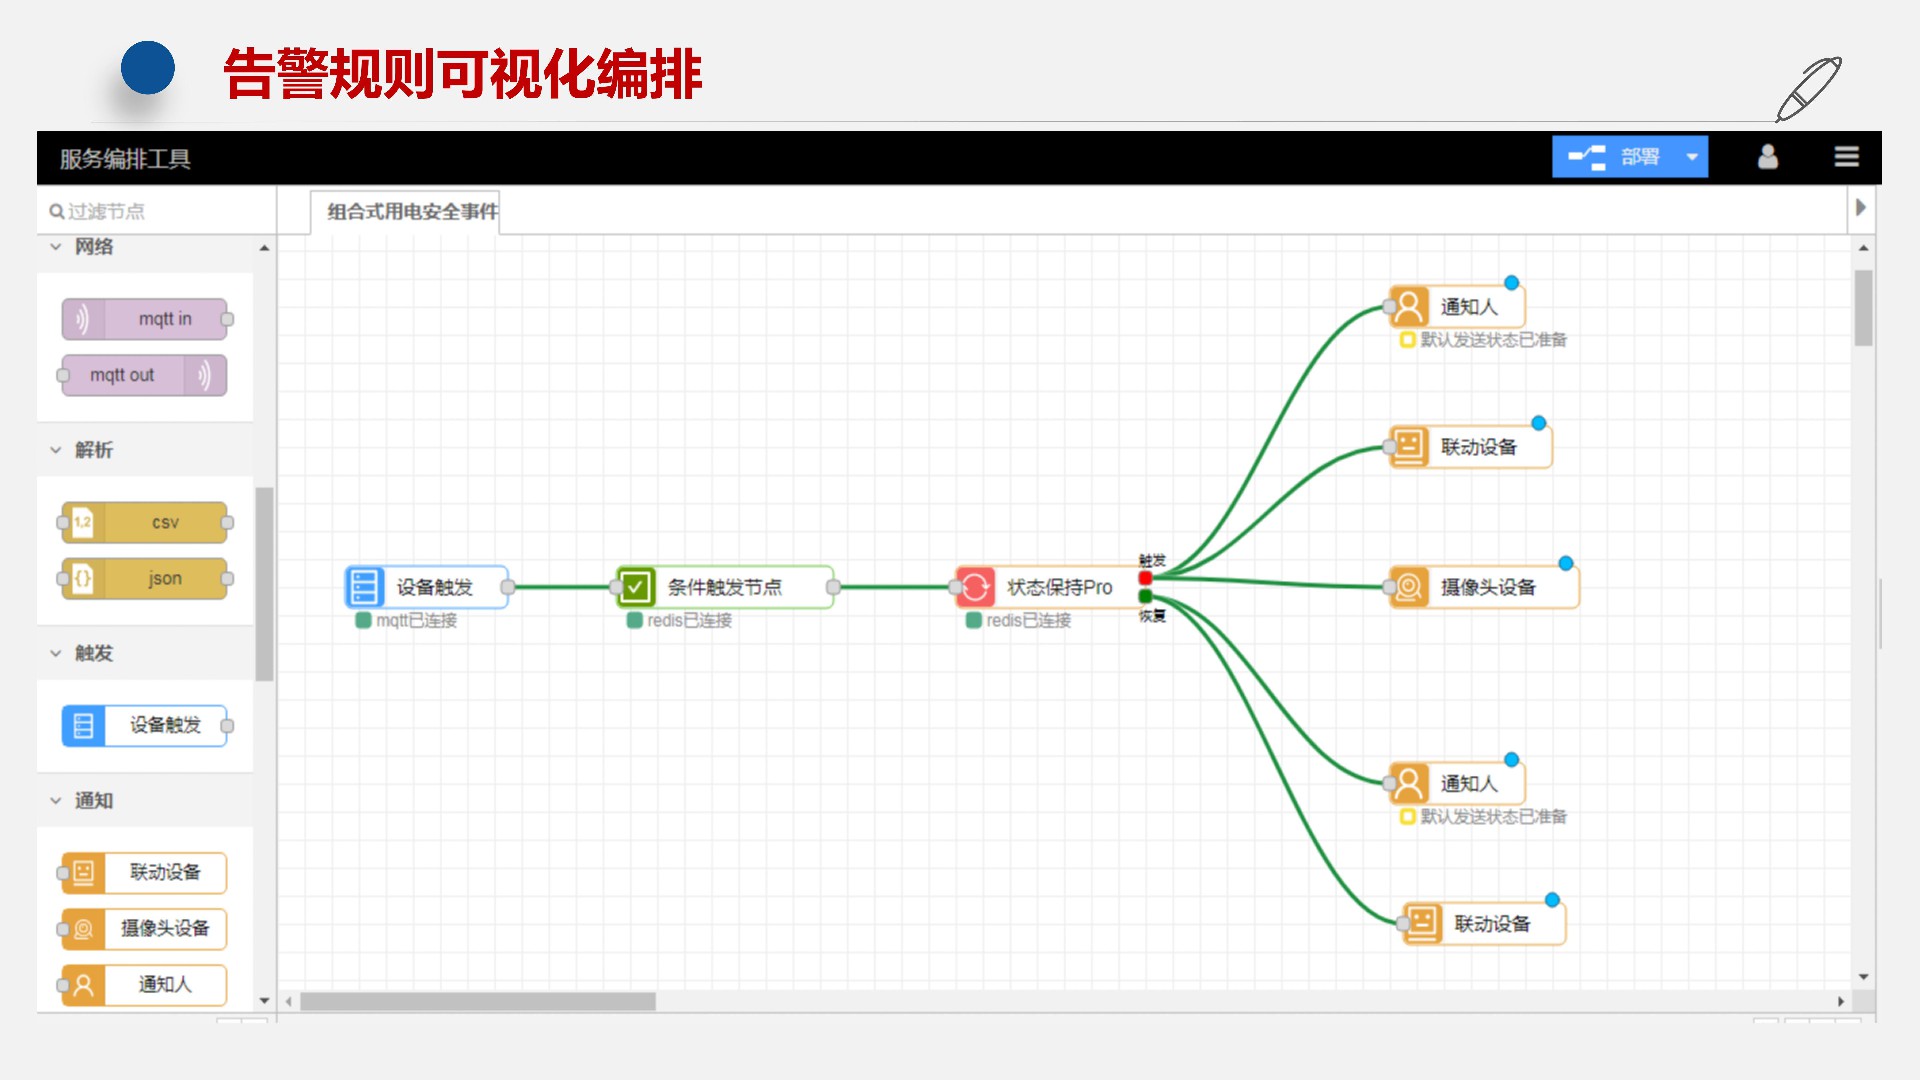Select the json parser palette node
Image resolution: width=1920 pixels, height=1080 pixels.
pyautogui.click(x=145, y=579)
